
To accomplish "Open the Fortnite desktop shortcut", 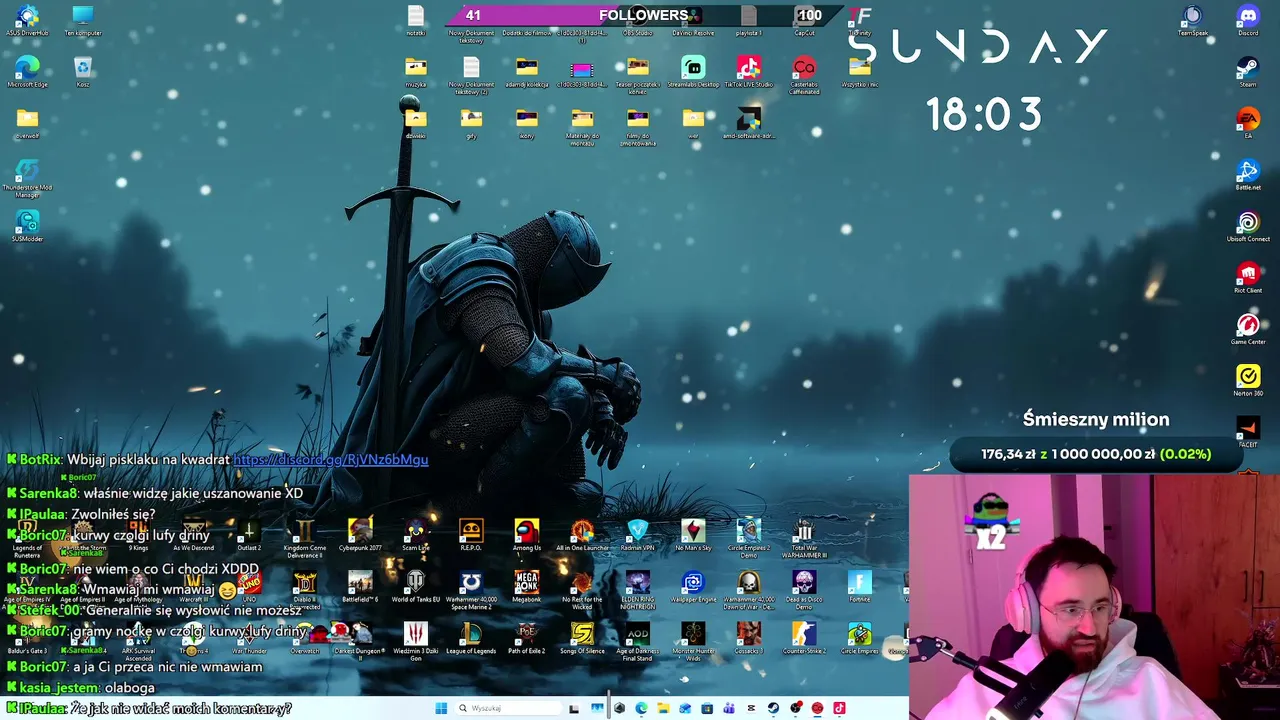I will [x=860, y=586].
